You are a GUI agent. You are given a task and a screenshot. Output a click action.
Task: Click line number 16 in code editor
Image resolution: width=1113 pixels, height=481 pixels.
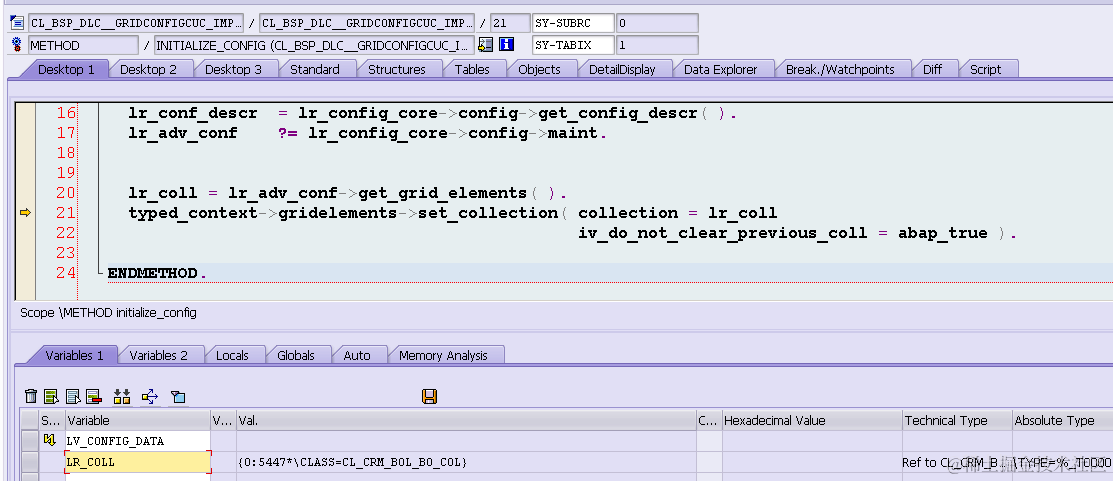coord(66,113)
